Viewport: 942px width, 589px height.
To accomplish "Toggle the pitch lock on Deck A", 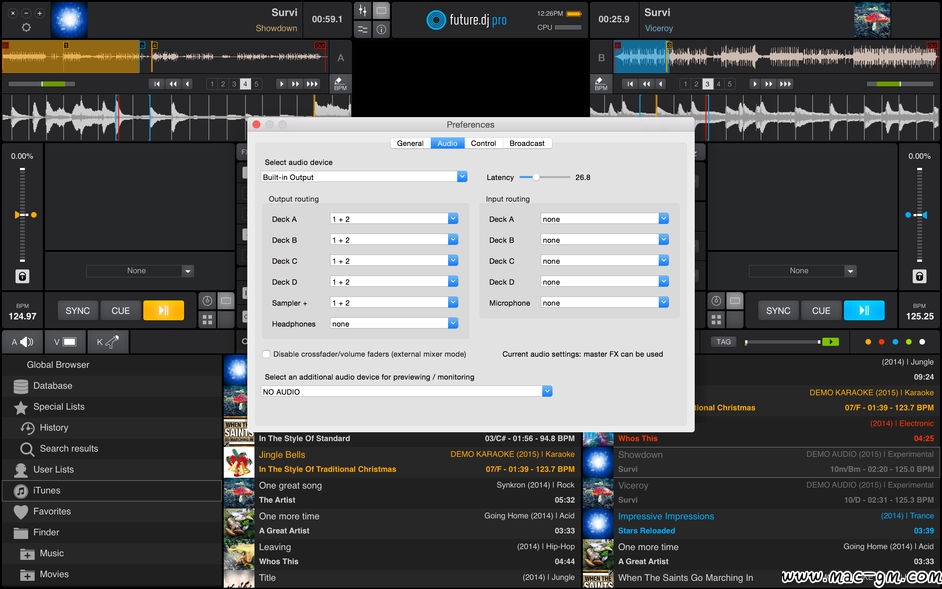I will point(22,276).
